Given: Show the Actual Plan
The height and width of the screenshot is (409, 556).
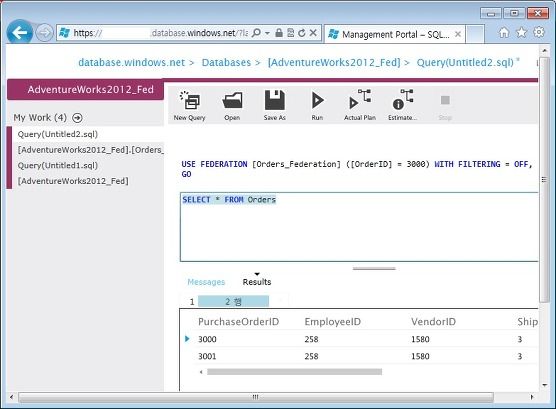Looking at the screenshot, I should 360,105.
